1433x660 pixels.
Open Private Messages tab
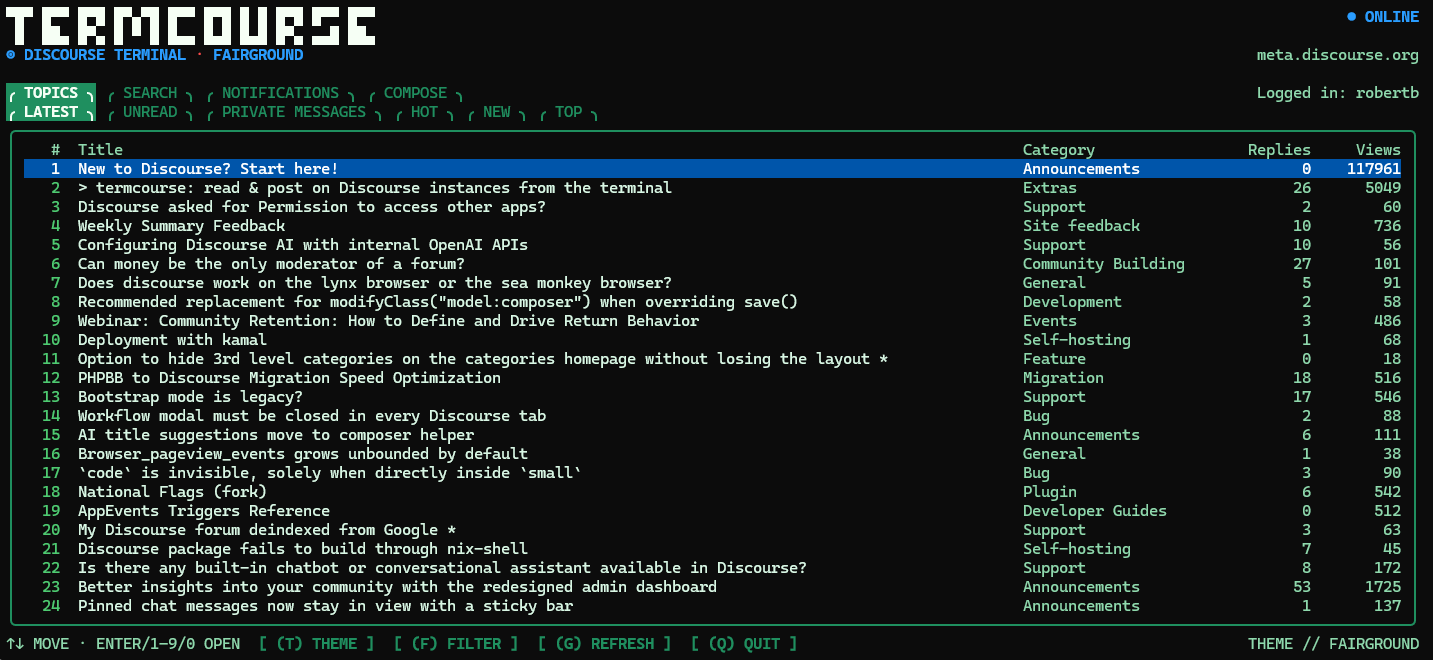294,112
